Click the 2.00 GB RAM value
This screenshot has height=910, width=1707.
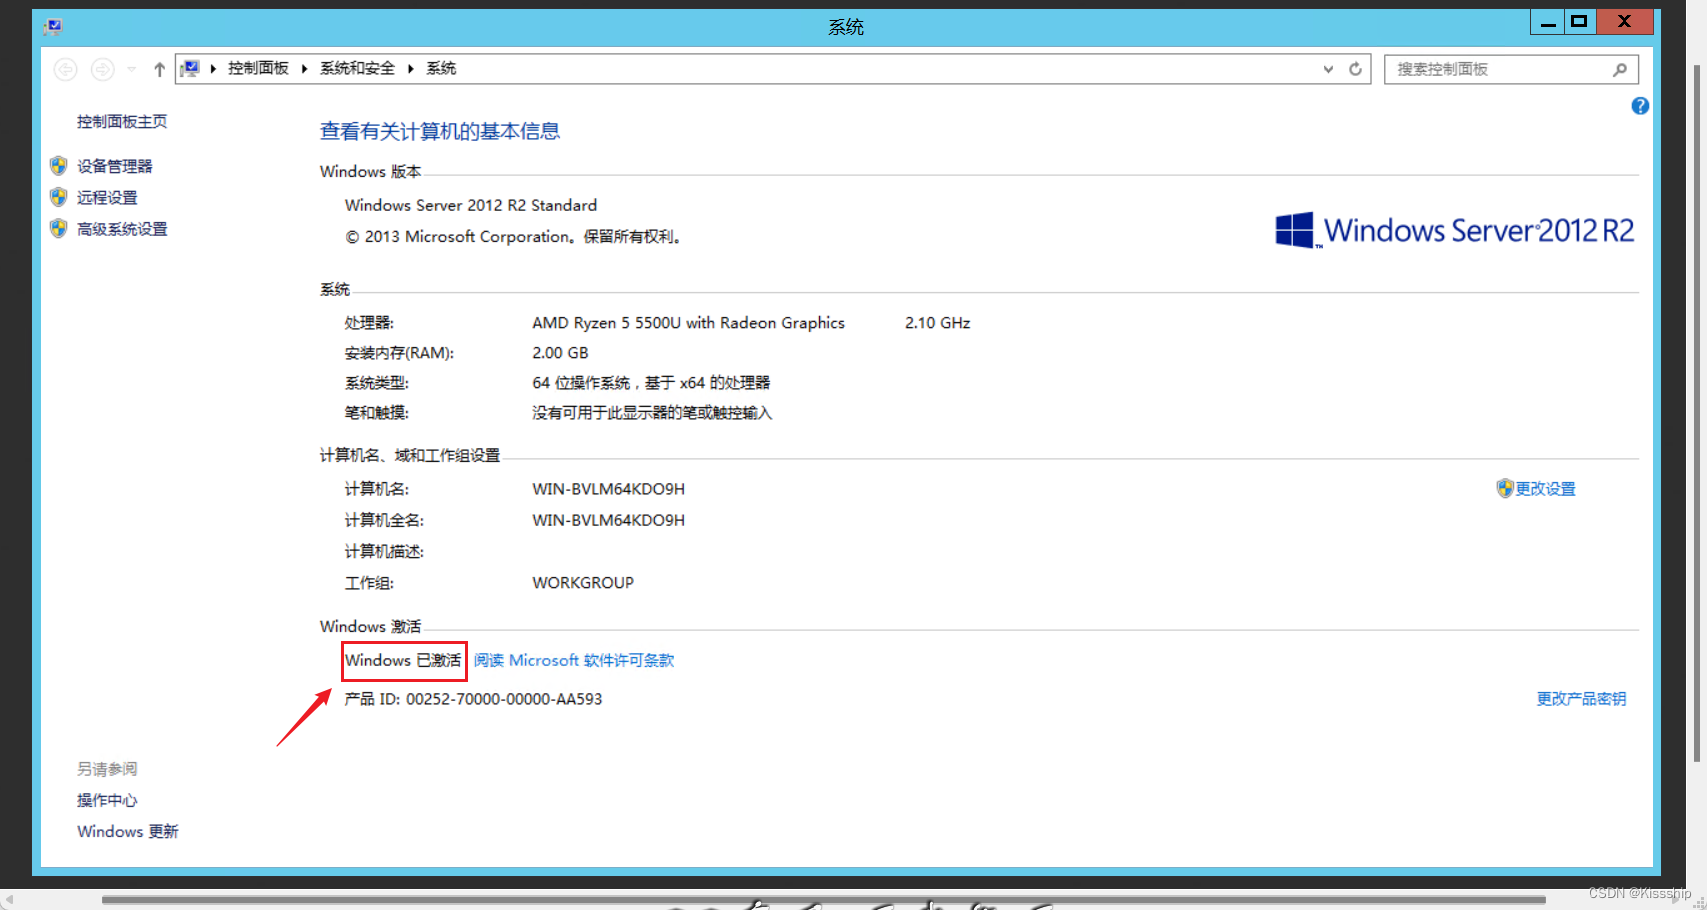pyautogui.click(x=560, y=353)
